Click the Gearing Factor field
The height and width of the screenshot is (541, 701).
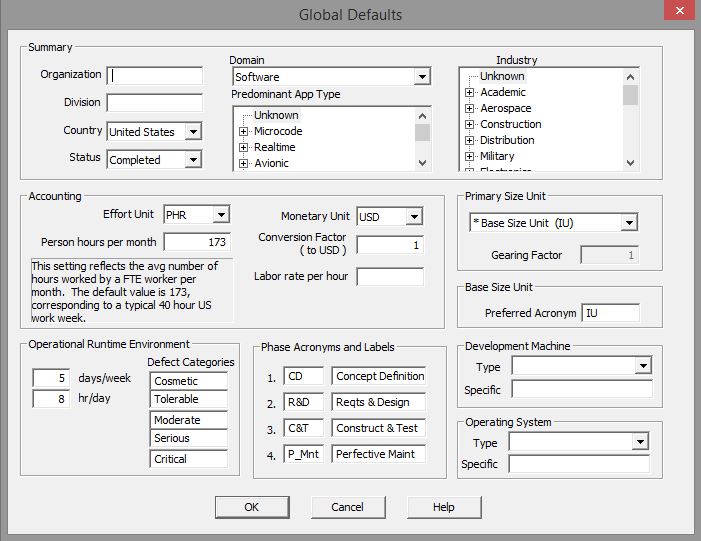click(x=609, y=255)
